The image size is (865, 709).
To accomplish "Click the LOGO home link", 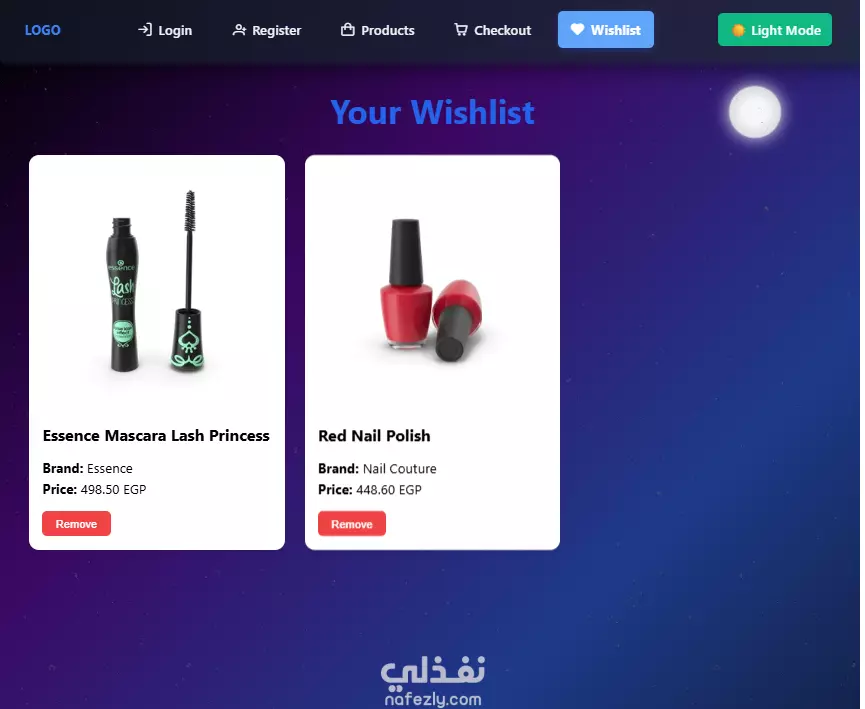I will click(x=42, y=30).
